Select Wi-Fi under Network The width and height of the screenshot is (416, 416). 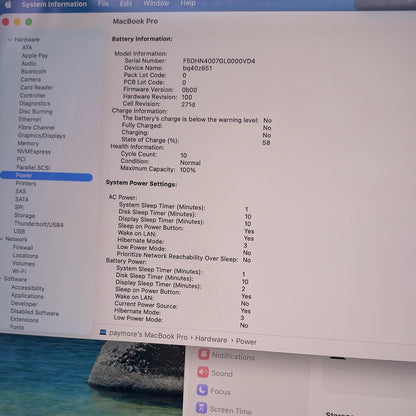click(x=19, y=271)
